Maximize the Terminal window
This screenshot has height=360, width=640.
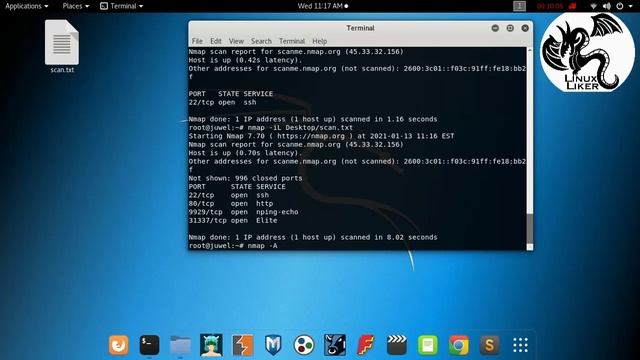(510, 28)
